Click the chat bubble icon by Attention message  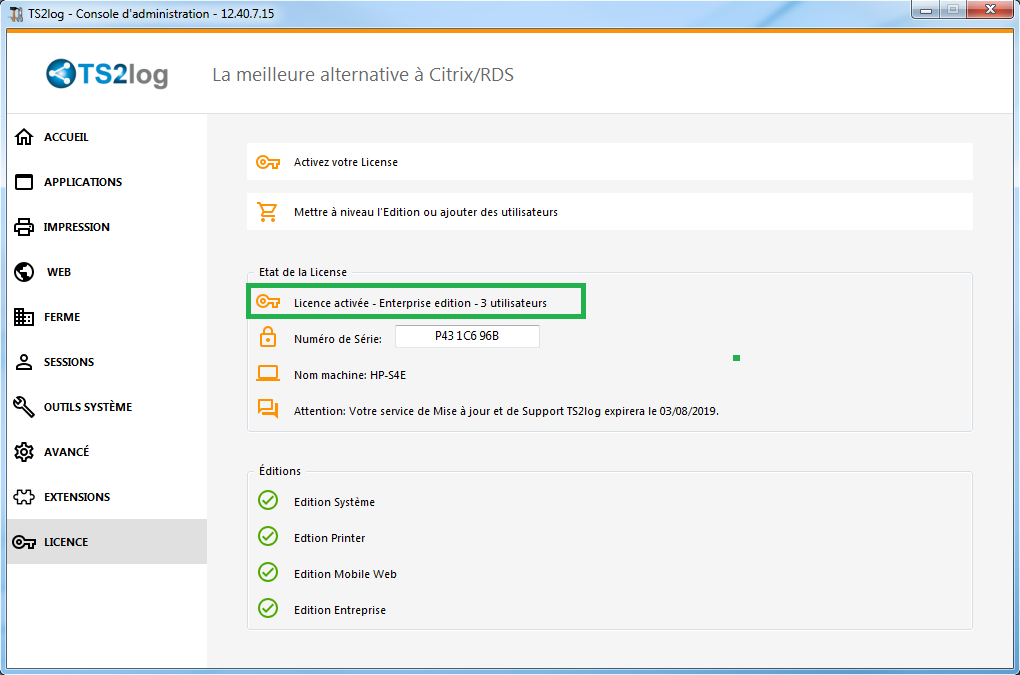pyautogui.click(x=267, y=408)
